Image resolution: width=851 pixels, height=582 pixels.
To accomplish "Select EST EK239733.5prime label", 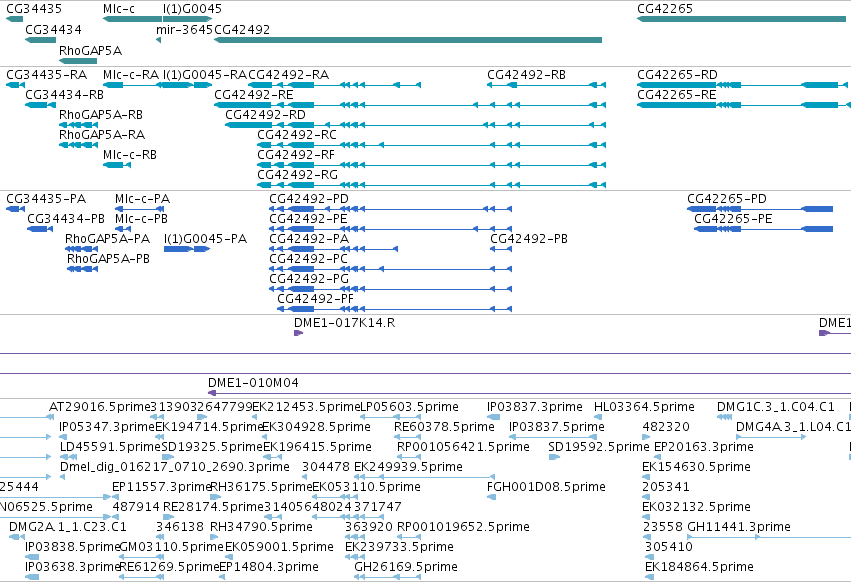I will (x=399, y=547).
